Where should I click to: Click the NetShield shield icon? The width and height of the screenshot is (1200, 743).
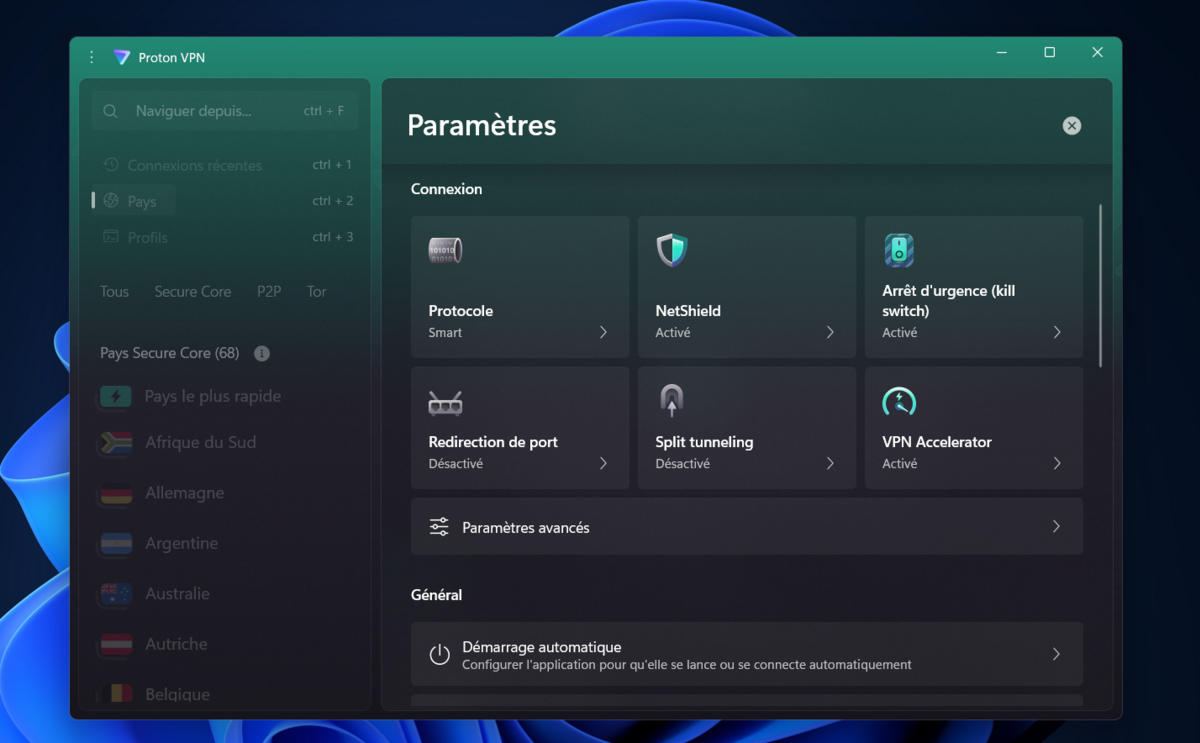click(671, 250)
